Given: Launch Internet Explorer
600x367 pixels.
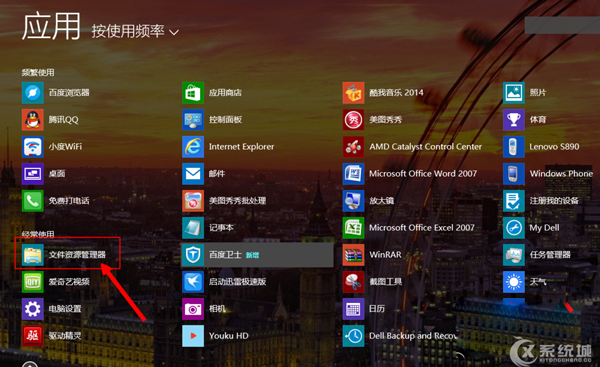Looking at the screenshot, I should tap(228, 147).
